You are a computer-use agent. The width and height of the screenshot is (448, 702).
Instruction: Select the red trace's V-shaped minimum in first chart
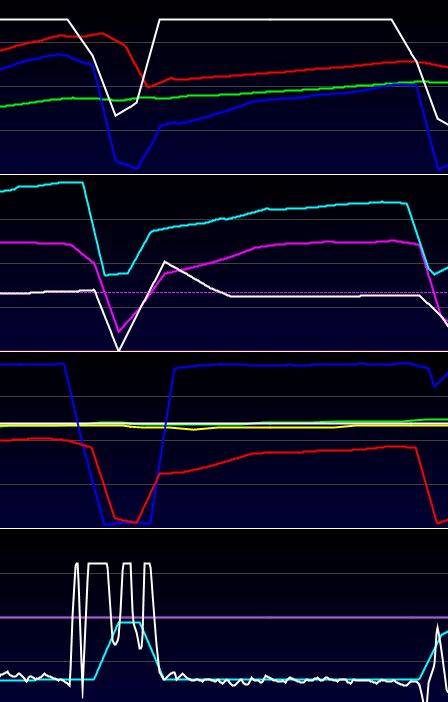pyautogui.click(x=148, y=86)
